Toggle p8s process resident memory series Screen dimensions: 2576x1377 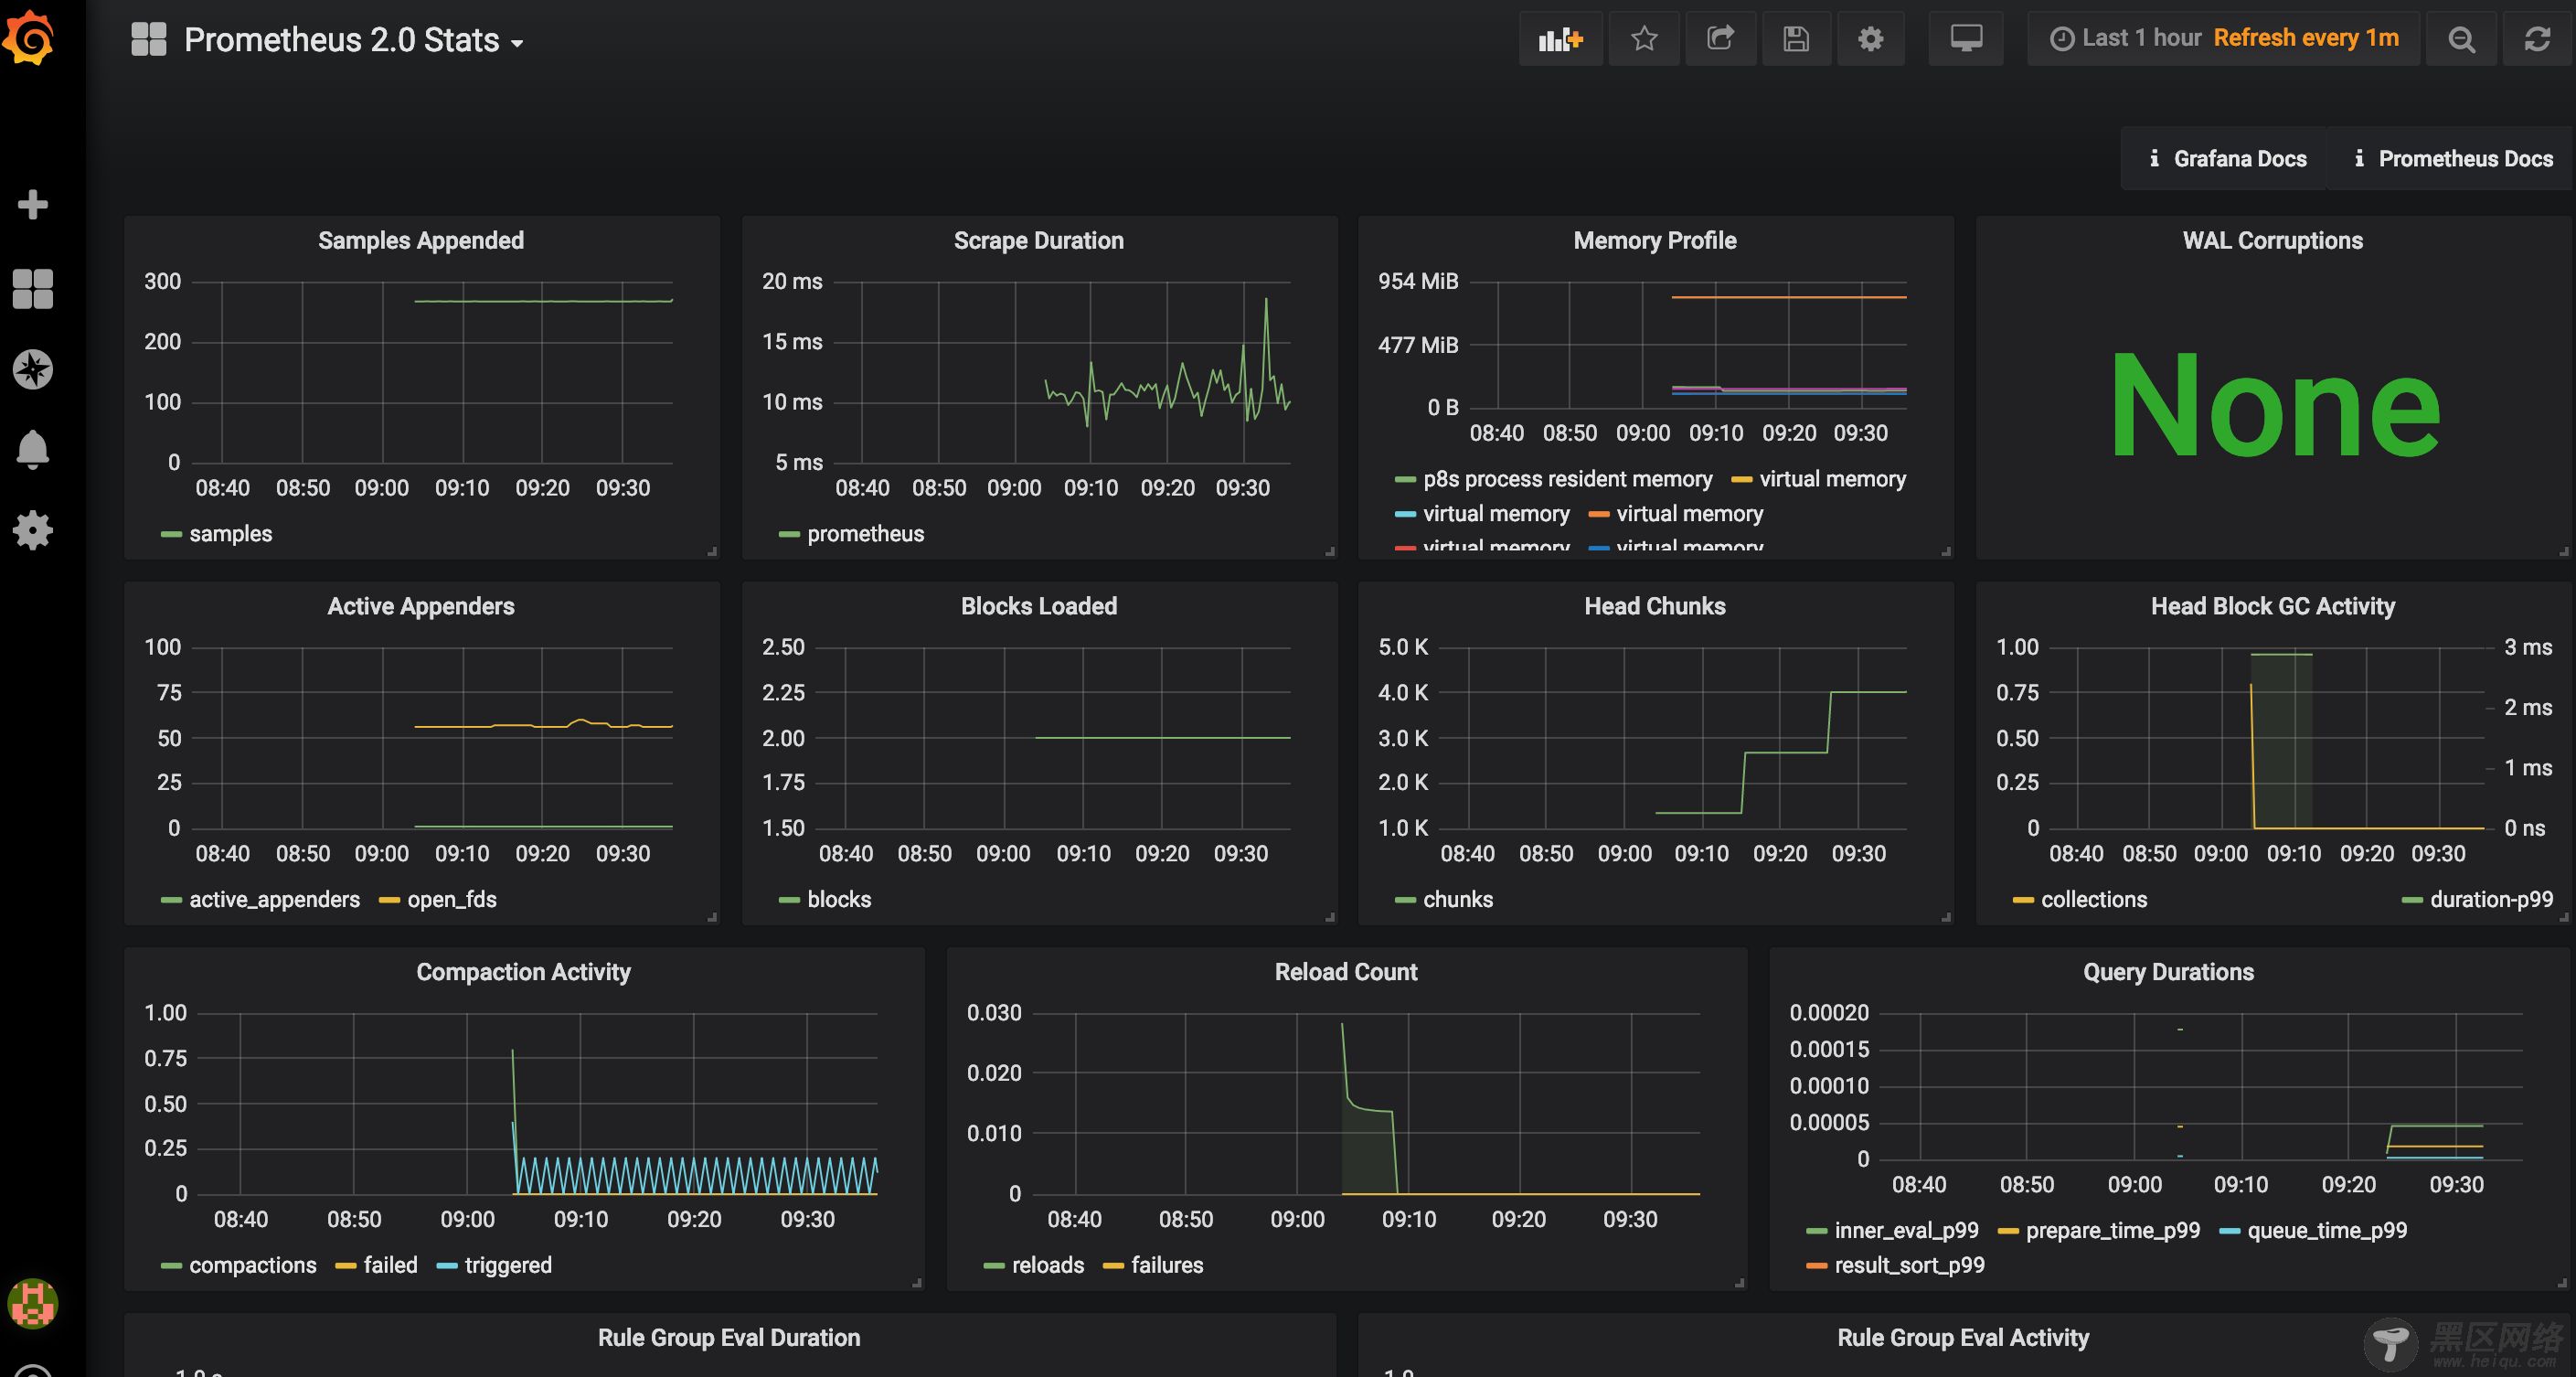(x=1568, y=480)
